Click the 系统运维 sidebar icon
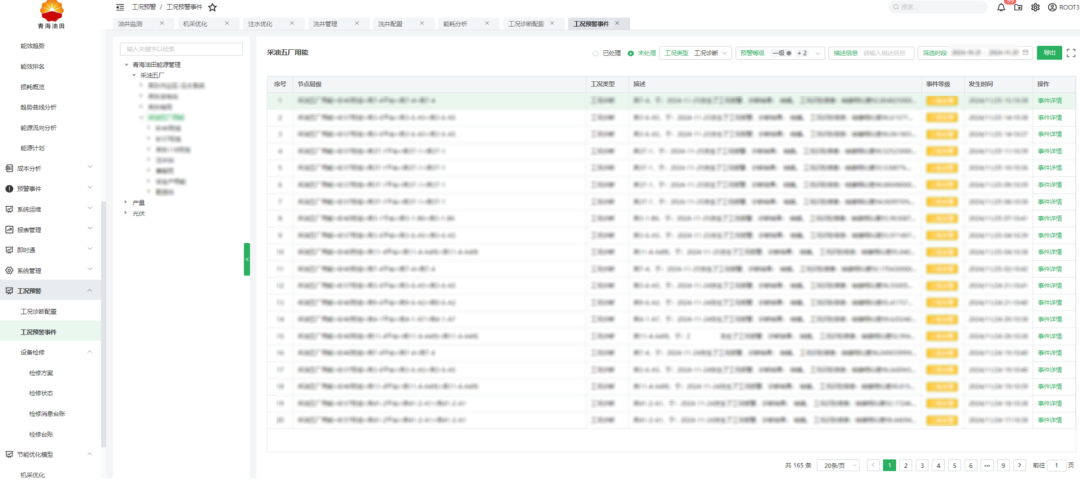The image size is (1080, 499). (x=9, y=209)
